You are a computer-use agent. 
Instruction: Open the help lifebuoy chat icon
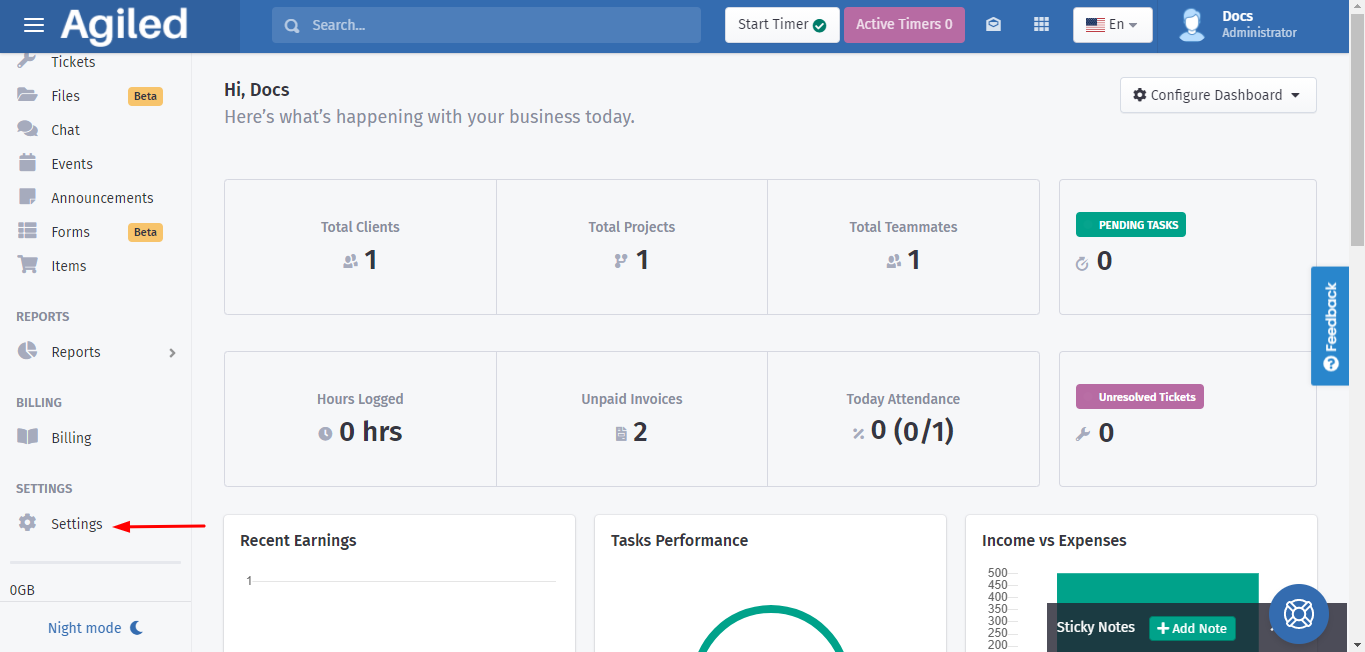tap(1298, 613)
